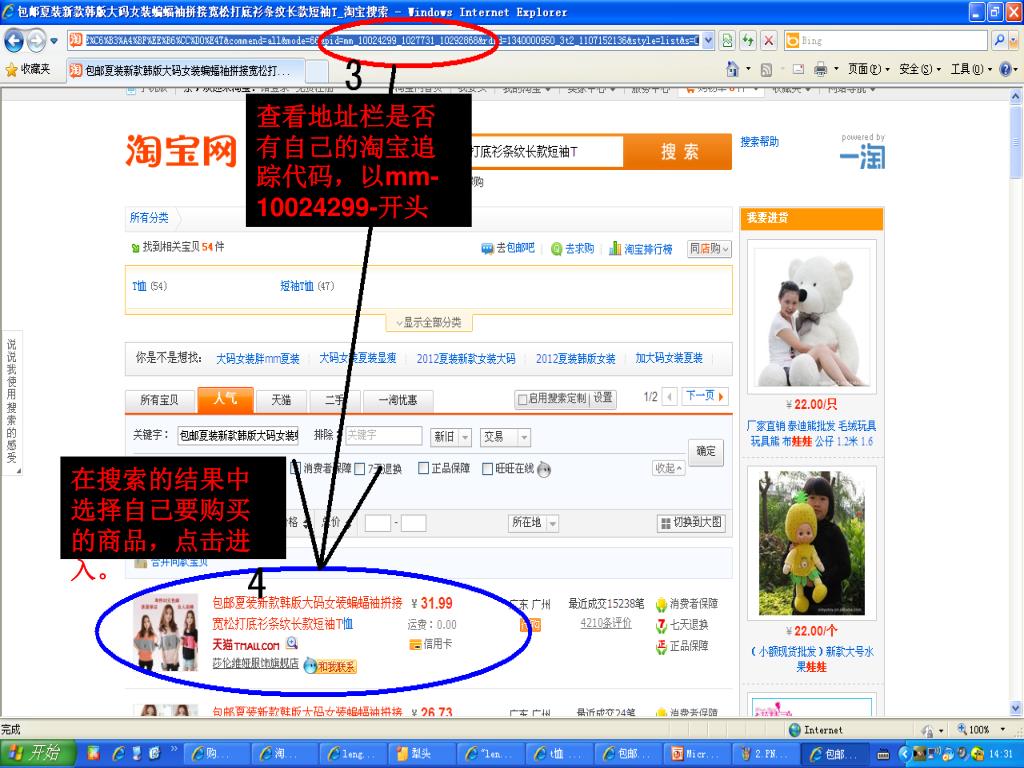Enable the 启用搜索定制 checkbox

tap(522, 399)
